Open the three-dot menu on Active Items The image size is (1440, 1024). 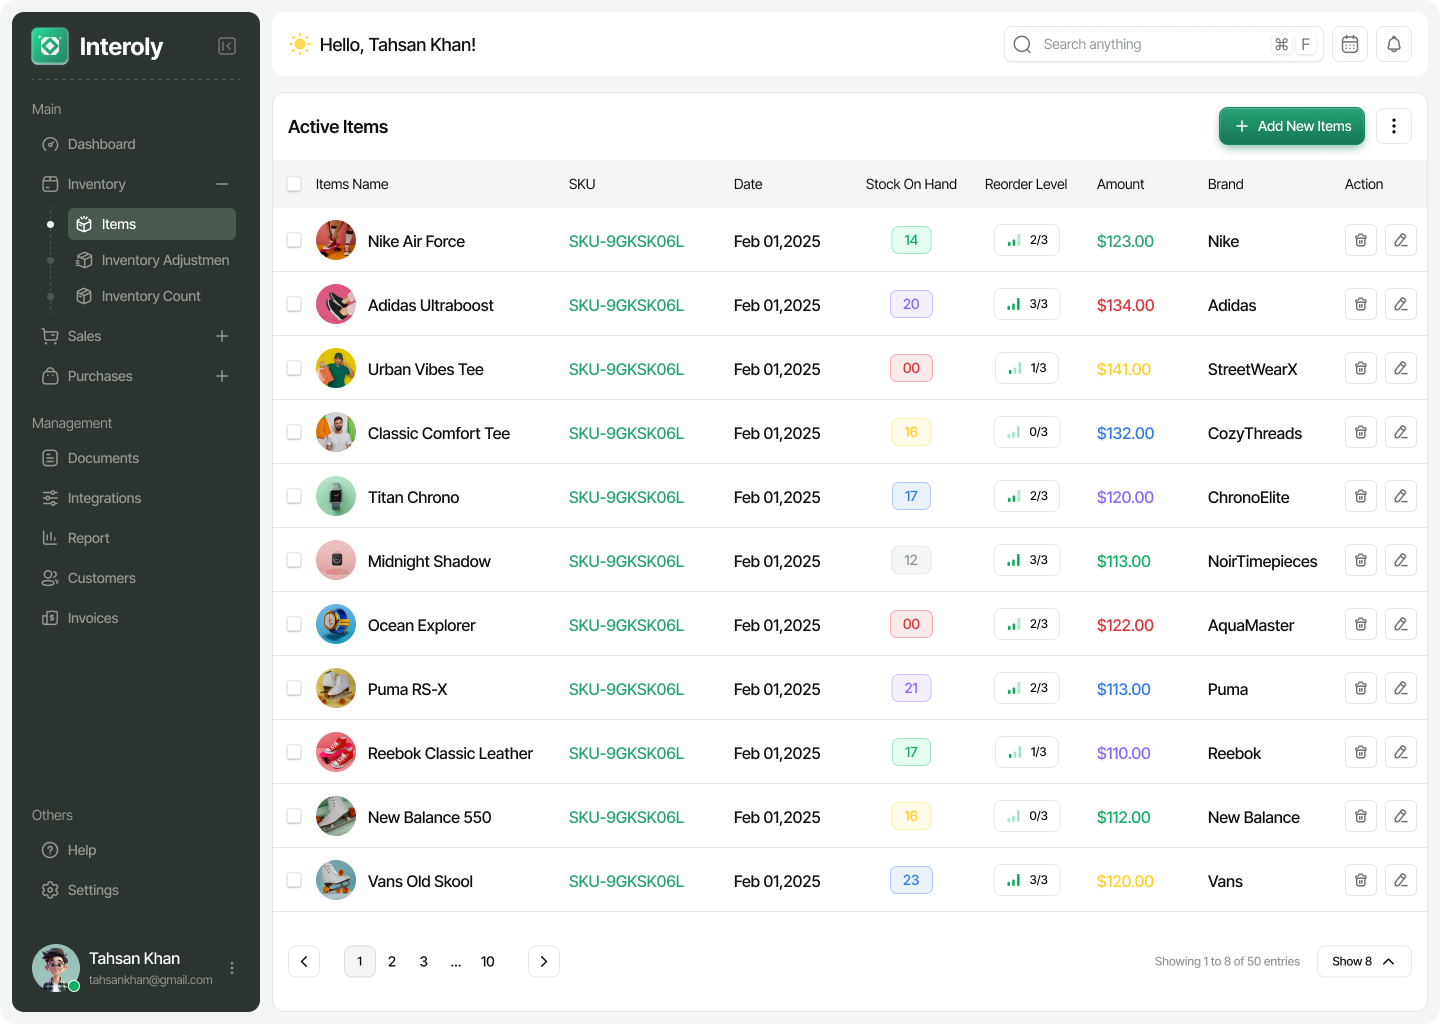tap(1394, 126)
